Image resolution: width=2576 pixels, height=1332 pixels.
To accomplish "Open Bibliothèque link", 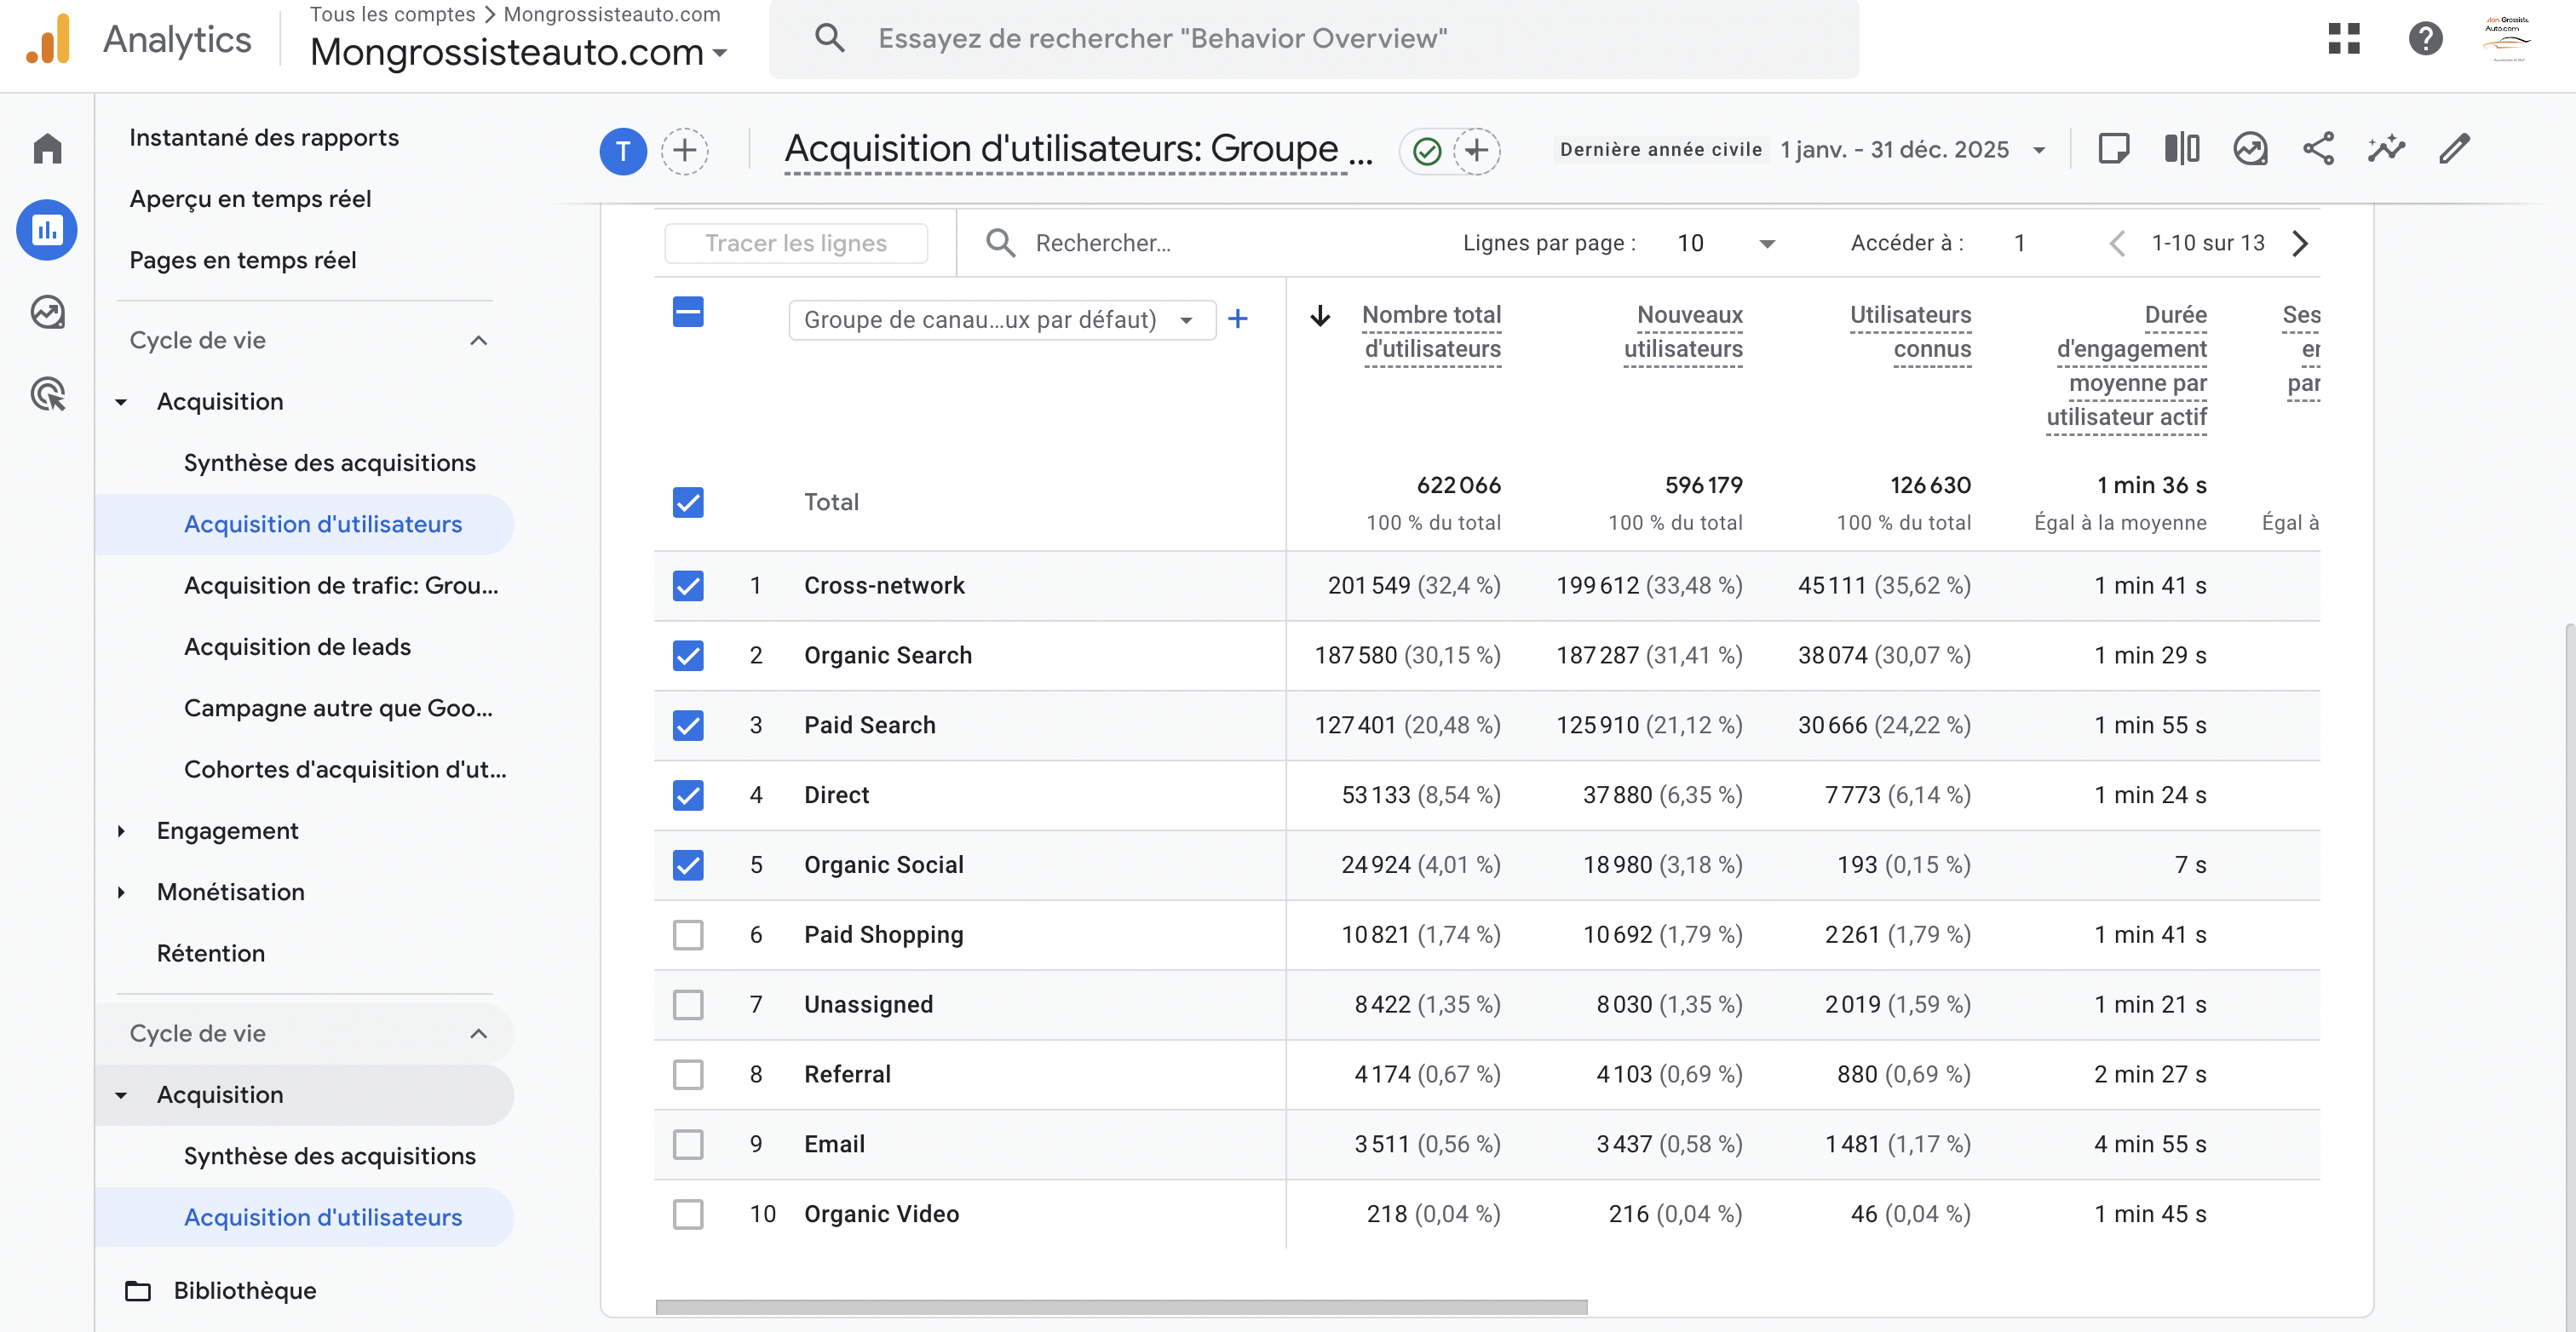I will pos(244,1290).
